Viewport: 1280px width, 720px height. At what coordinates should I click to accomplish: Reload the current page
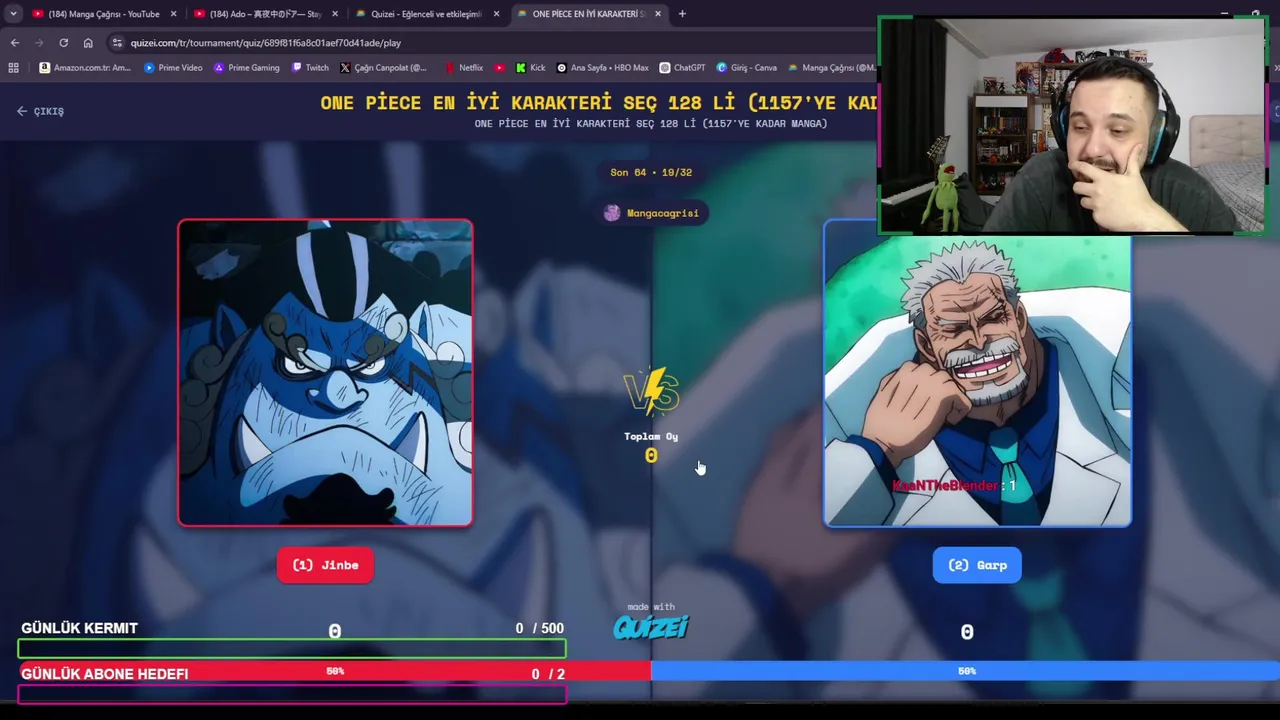[63, 43]
